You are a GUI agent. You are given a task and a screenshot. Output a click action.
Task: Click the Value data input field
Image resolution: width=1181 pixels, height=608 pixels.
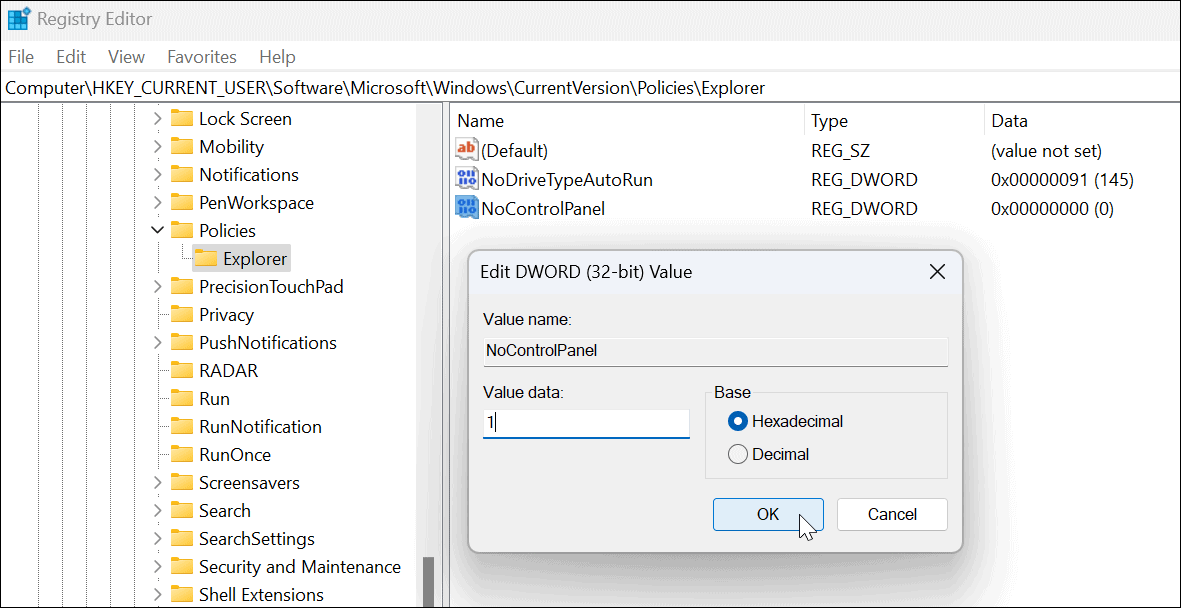(586, 423)
